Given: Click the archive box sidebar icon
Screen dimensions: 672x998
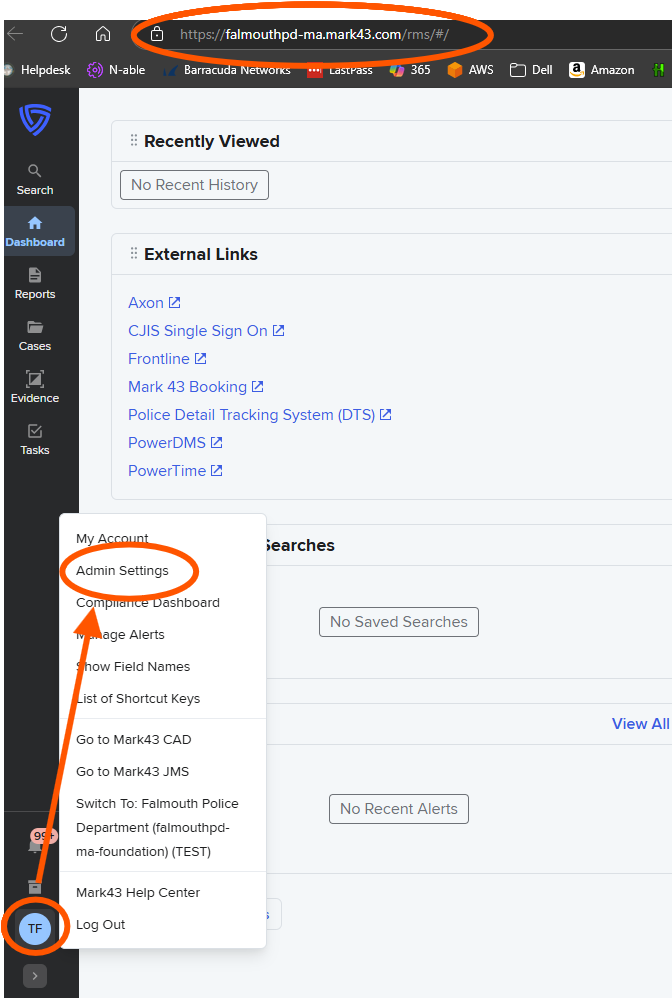Looking at the screenshot, I should (35, 886).
